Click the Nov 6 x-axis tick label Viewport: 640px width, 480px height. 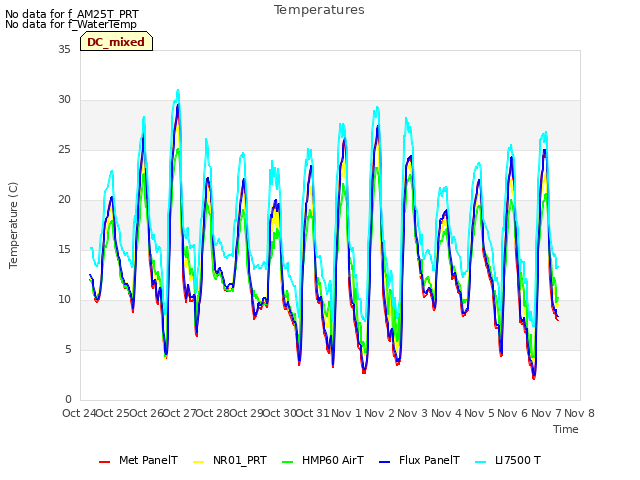pyautogui.click(x=513, y=413)
